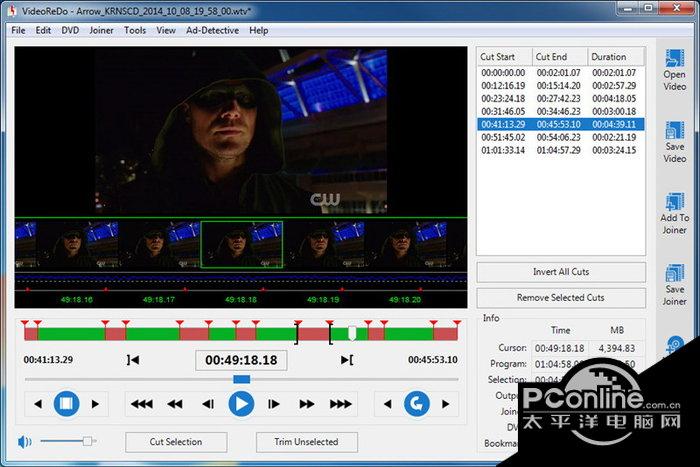Open the Joiner menu
Screen dimensions: 700x467
[x=101, y=30]
